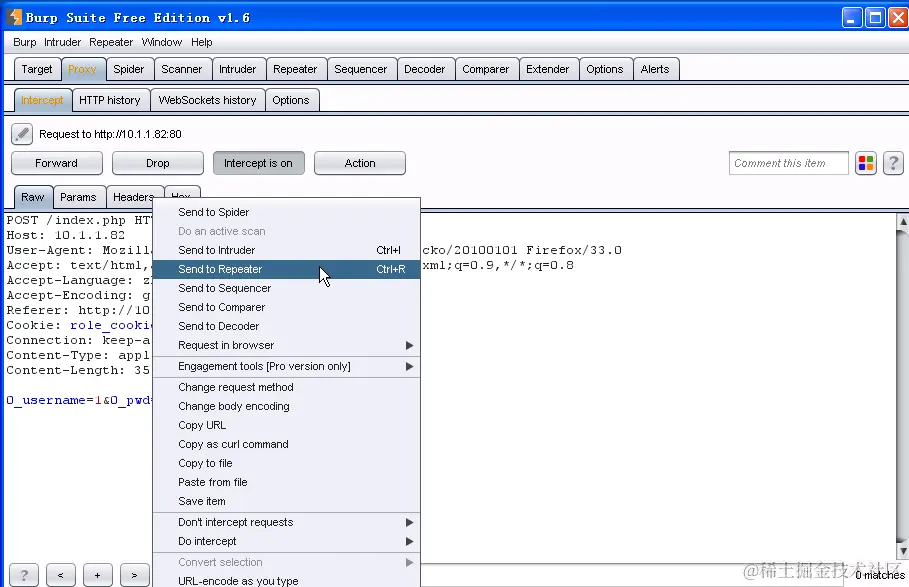Switch to the Scanner tab
This screenshot has width=909, height=587.
click(x=182, y=69)
